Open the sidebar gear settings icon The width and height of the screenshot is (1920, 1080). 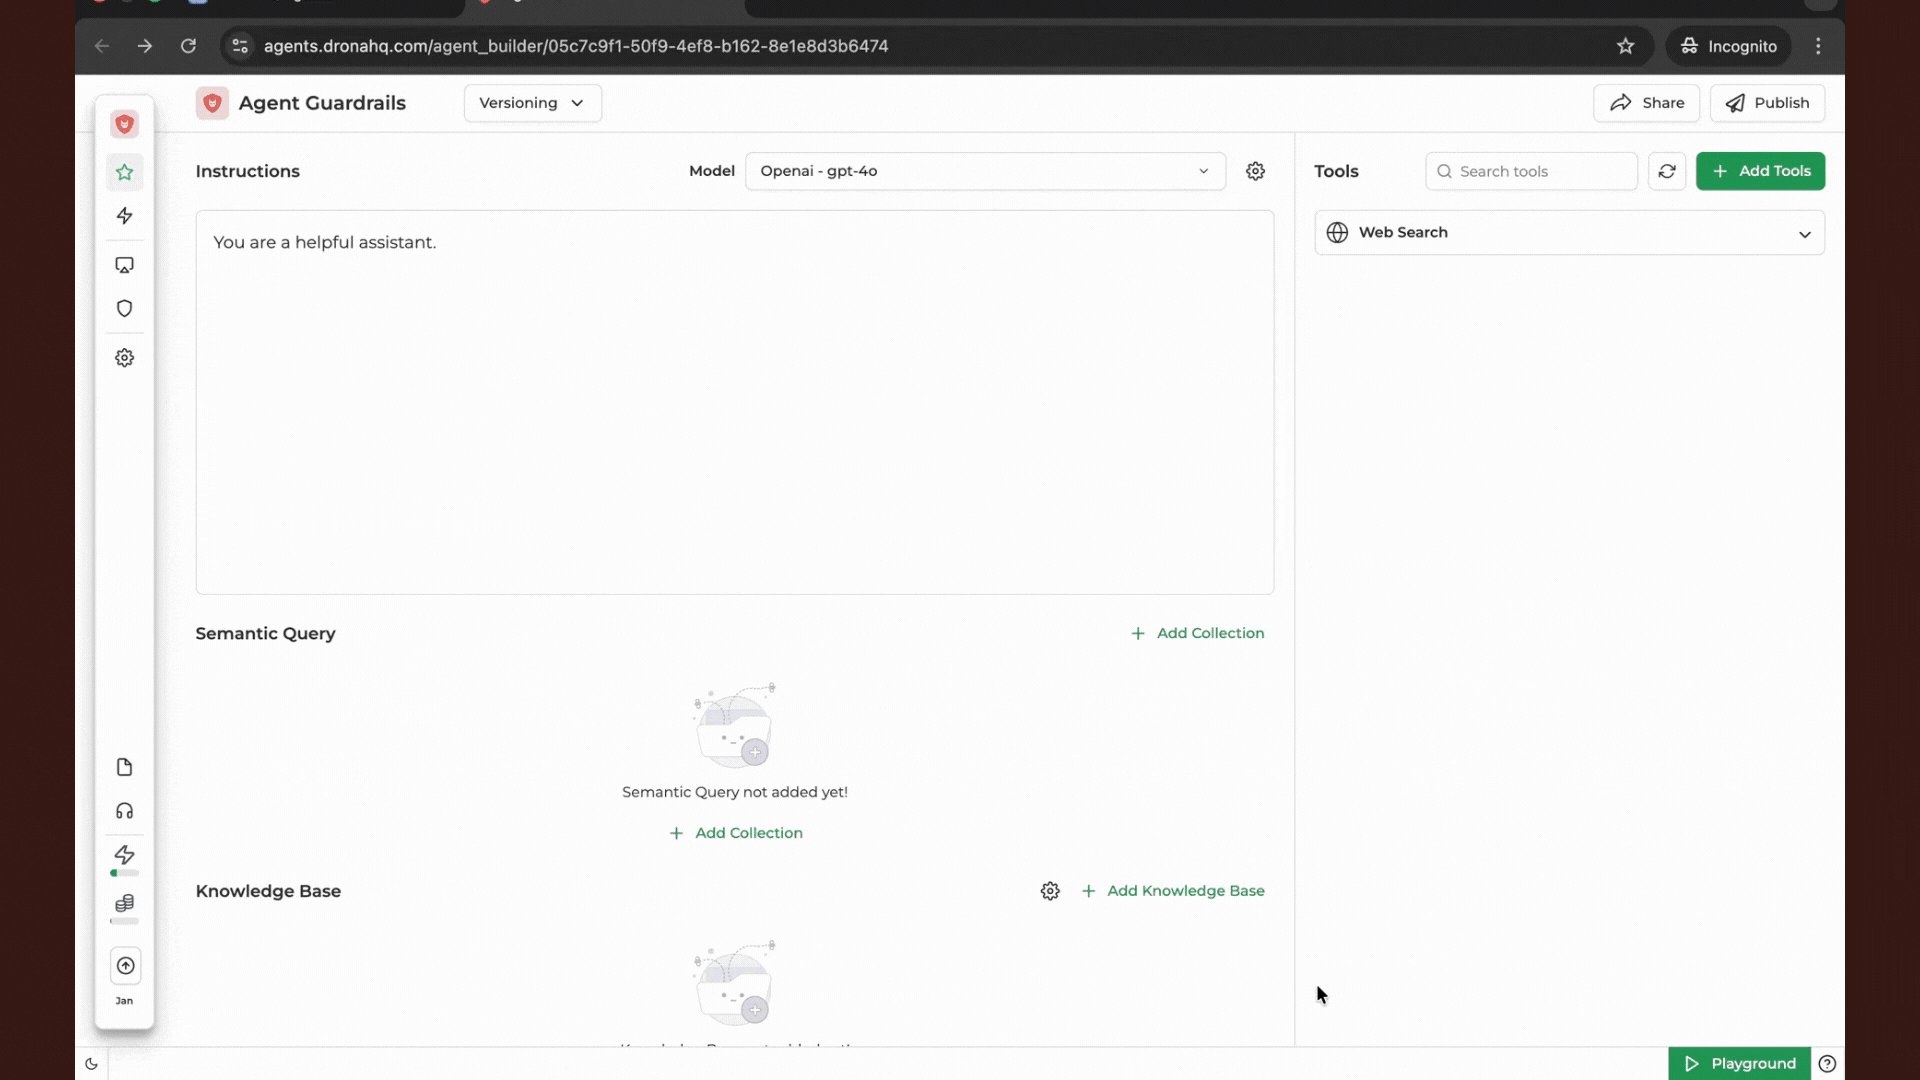[x=124, y=358]
